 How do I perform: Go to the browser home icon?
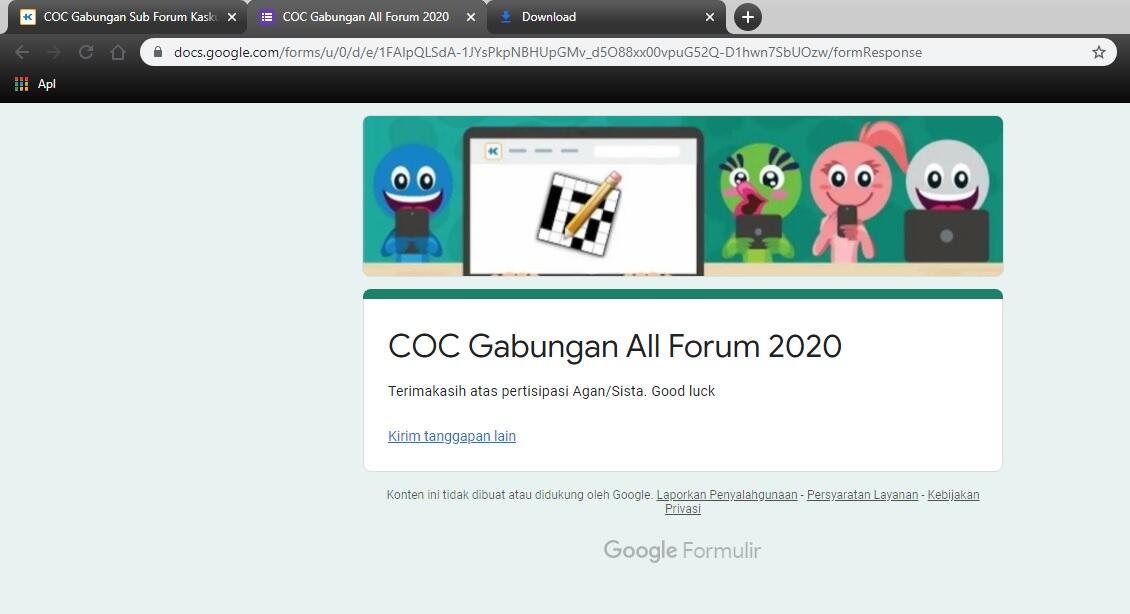pyautogui.click(x=117, y=52)
